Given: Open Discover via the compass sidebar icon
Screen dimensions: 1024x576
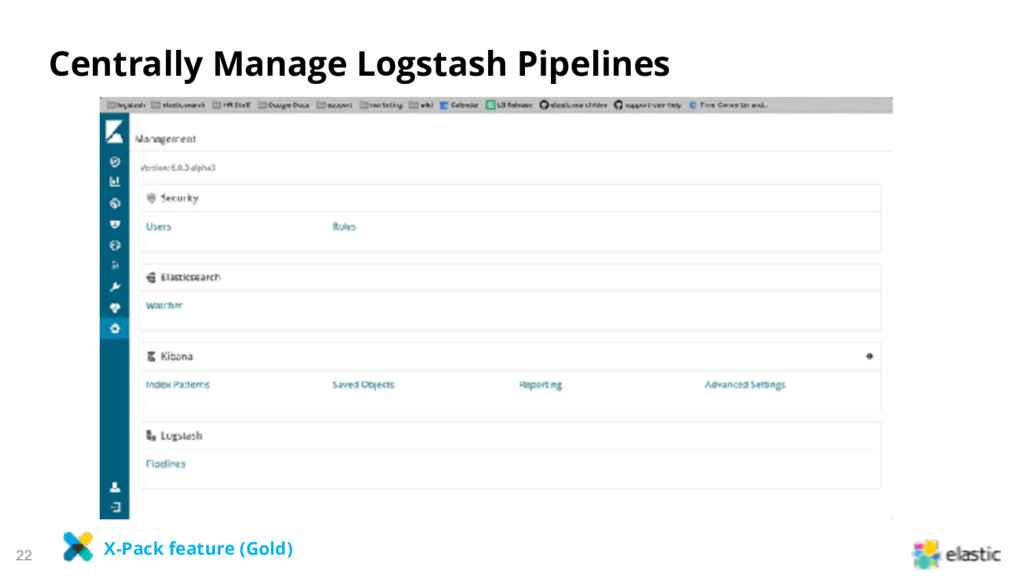Looking at the screenshot, I should (x=115, y=162).
